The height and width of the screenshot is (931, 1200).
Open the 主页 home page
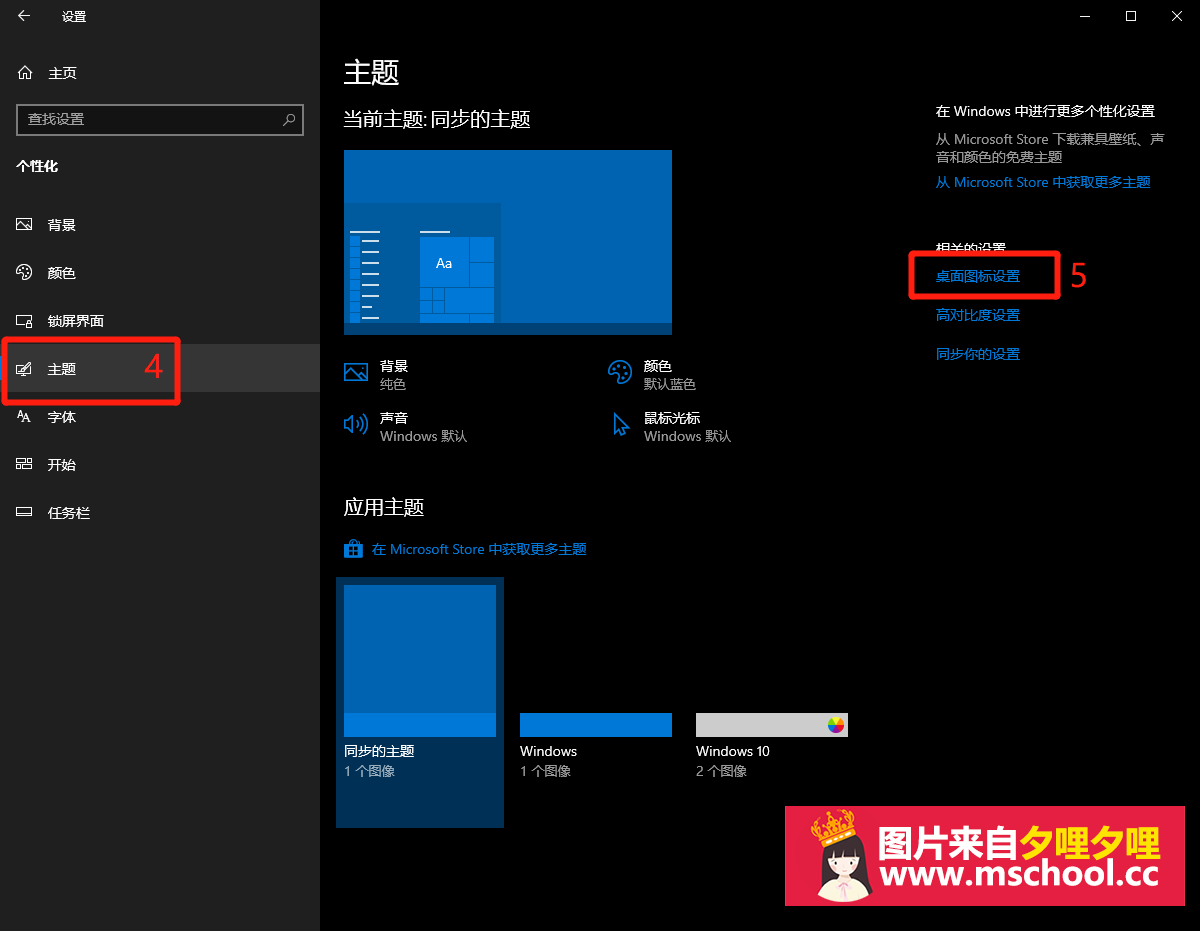160,73
